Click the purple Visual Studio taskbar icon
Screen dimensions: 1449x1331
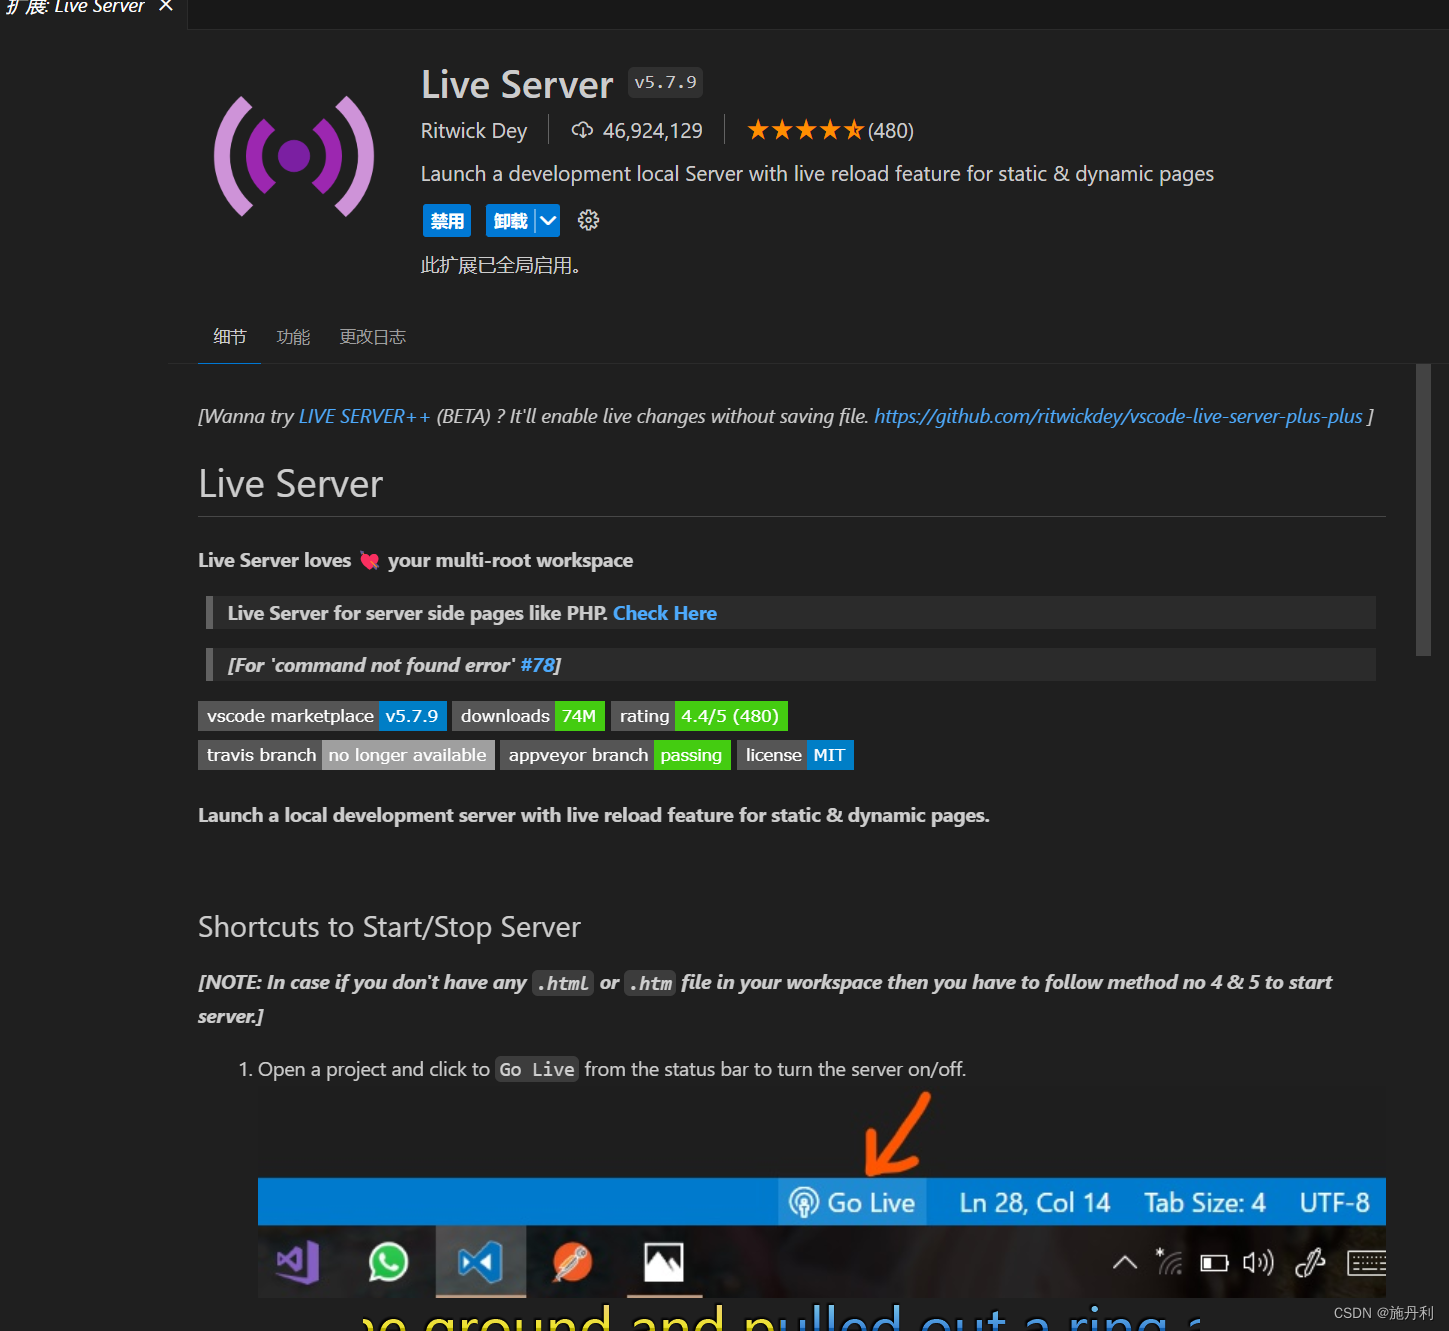point(298,1262)
